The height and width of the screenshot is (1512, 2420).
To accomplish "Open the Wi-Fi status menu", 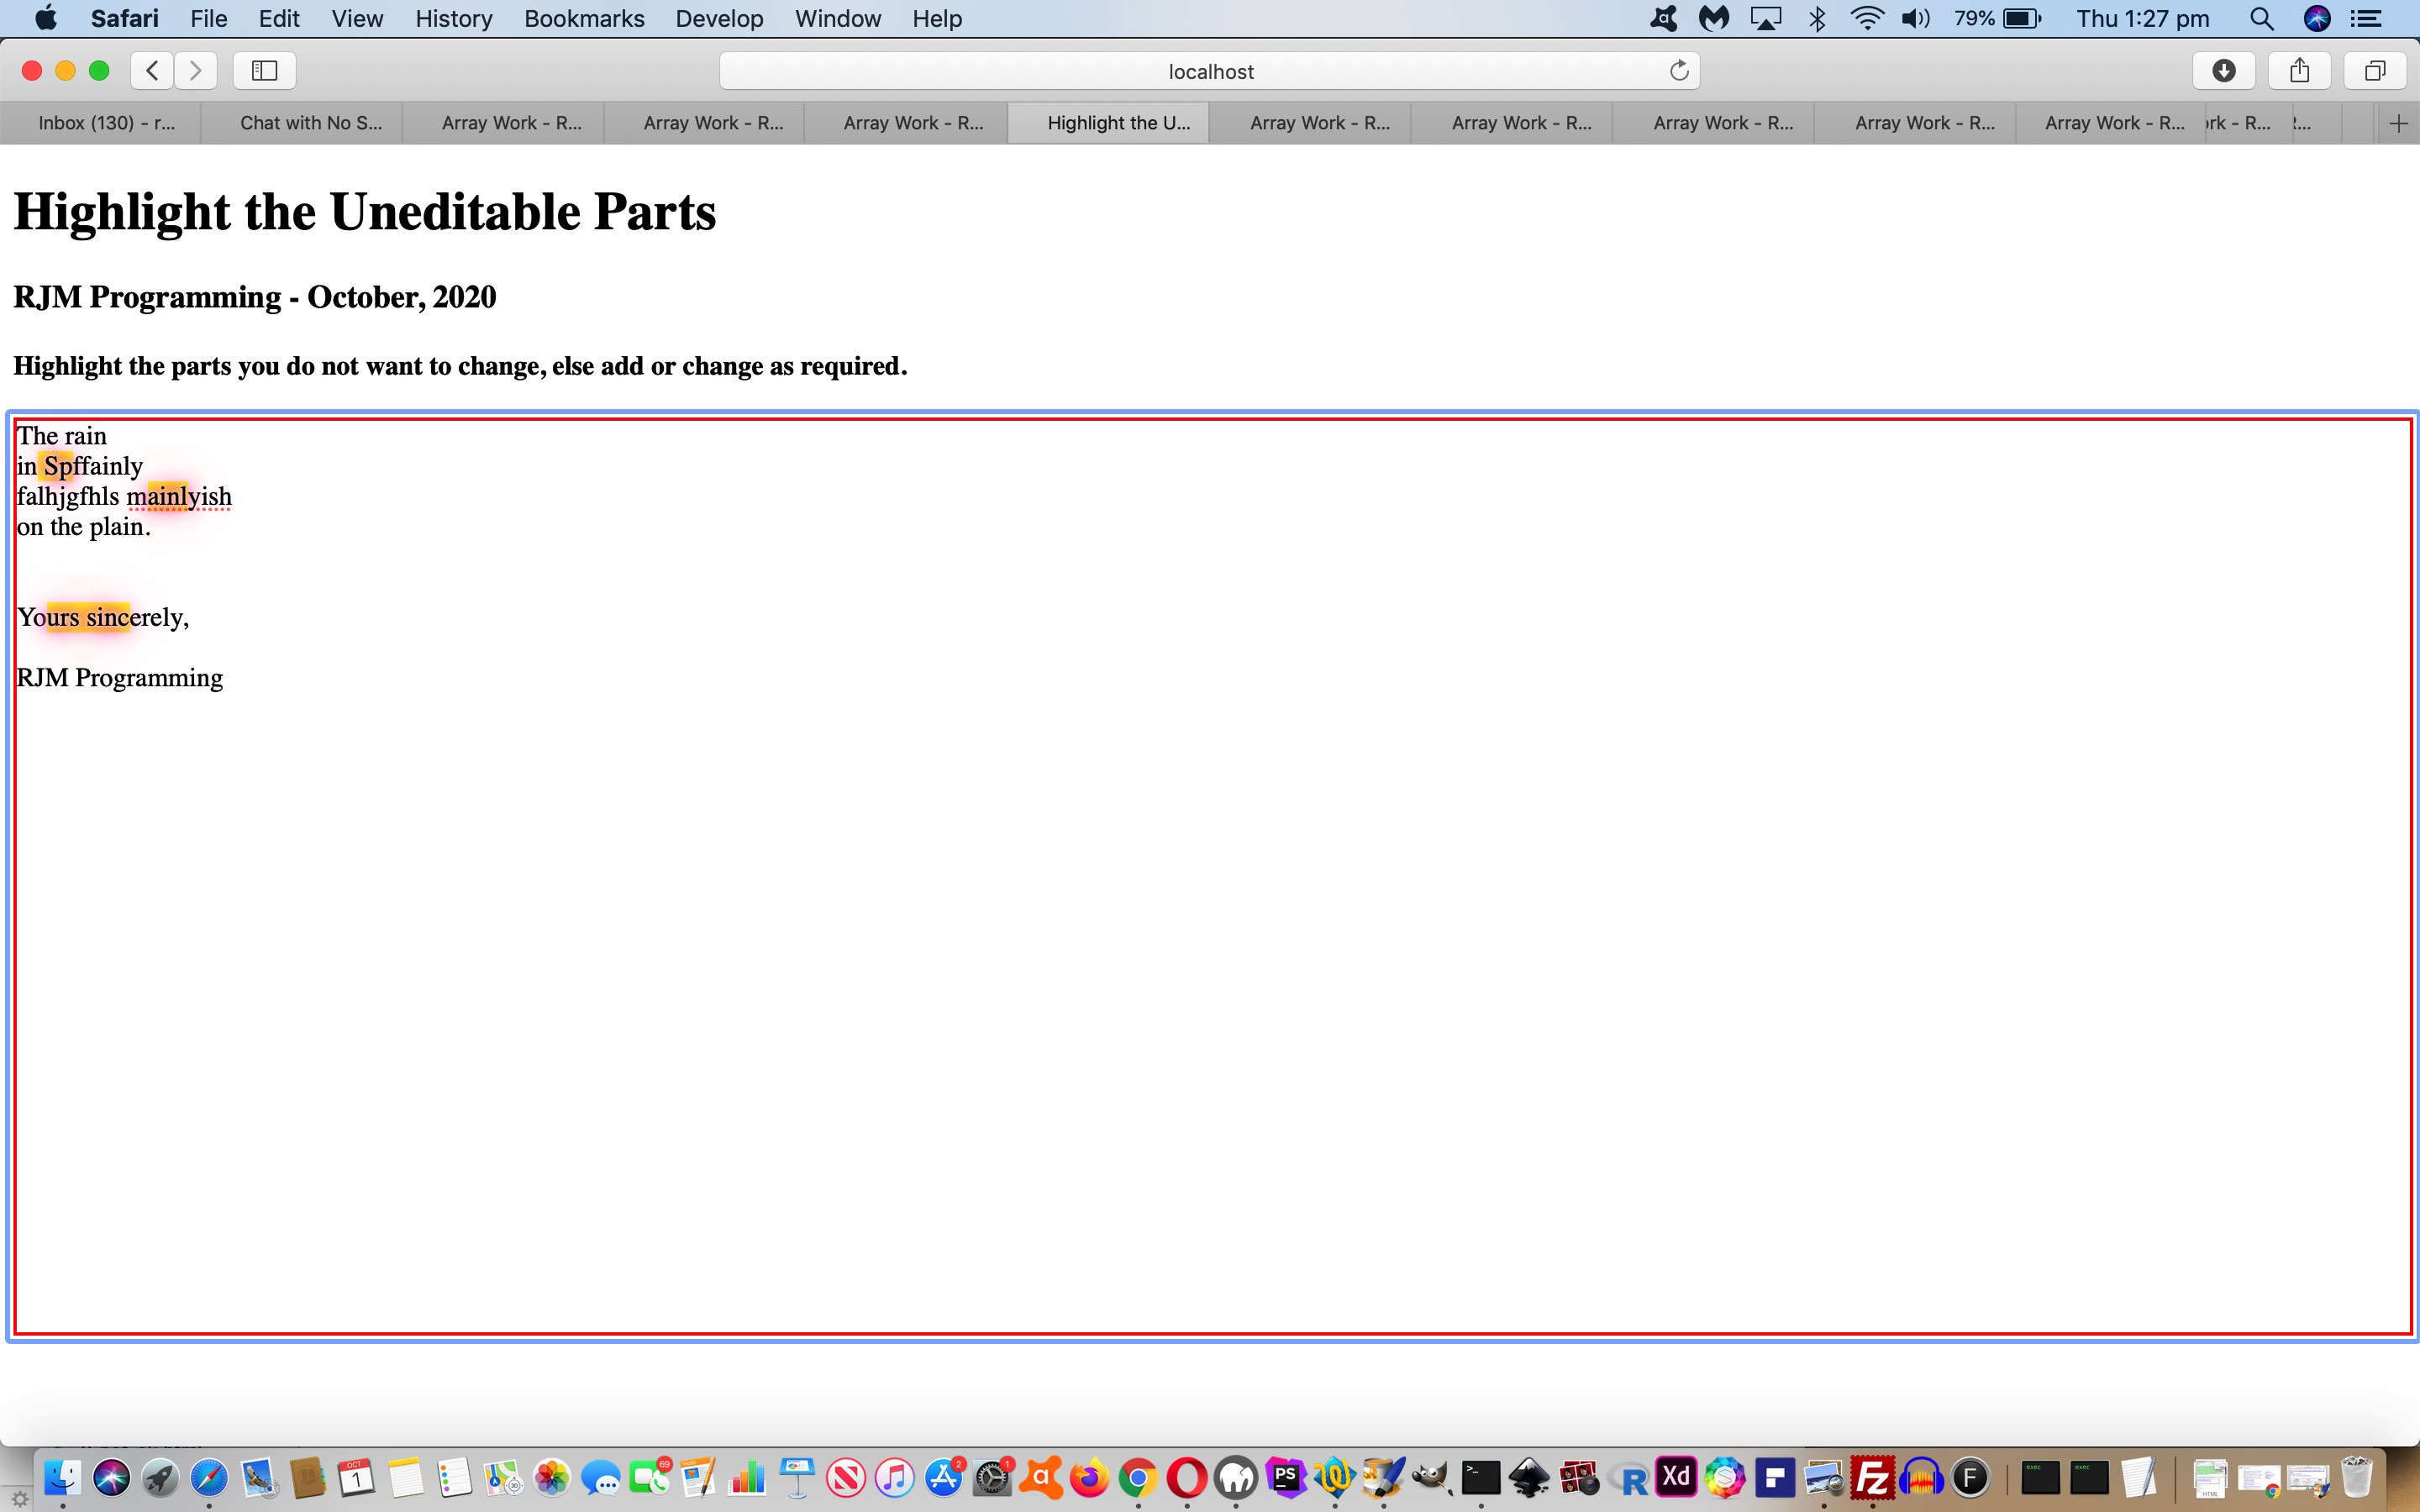I will pos(1866,18).
